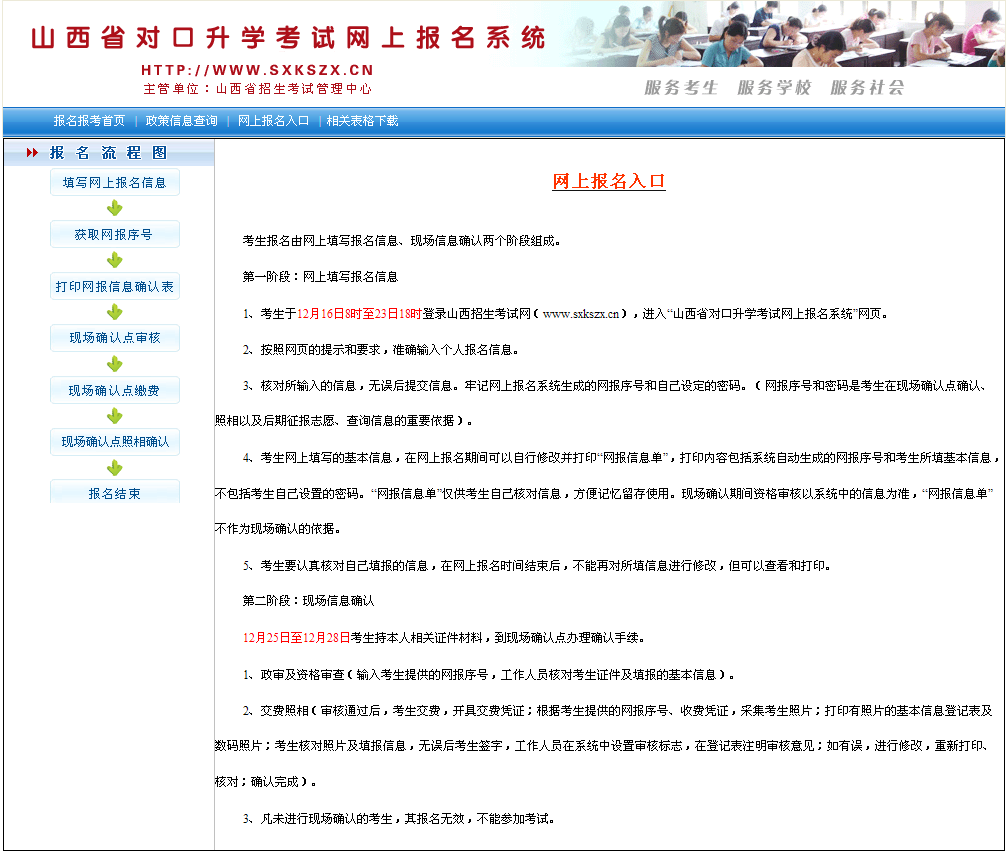Click the 现场确认点审核 step button

tap(115, 338)
